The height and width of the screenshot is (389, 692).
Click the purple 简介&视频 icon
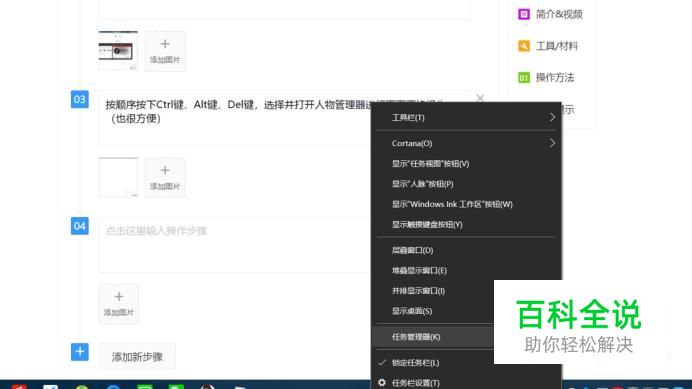(x=523, y=14)
